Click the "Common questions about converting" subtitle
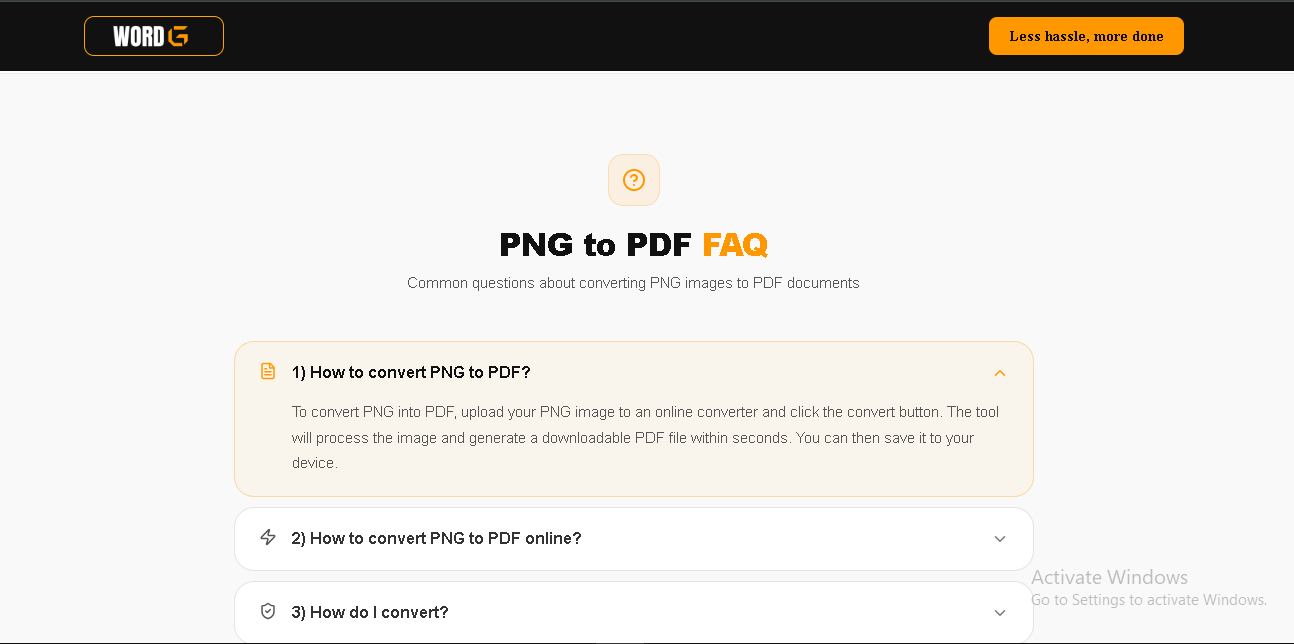Viewport: 1294px width, 644px height. click(x=633, y=283)
